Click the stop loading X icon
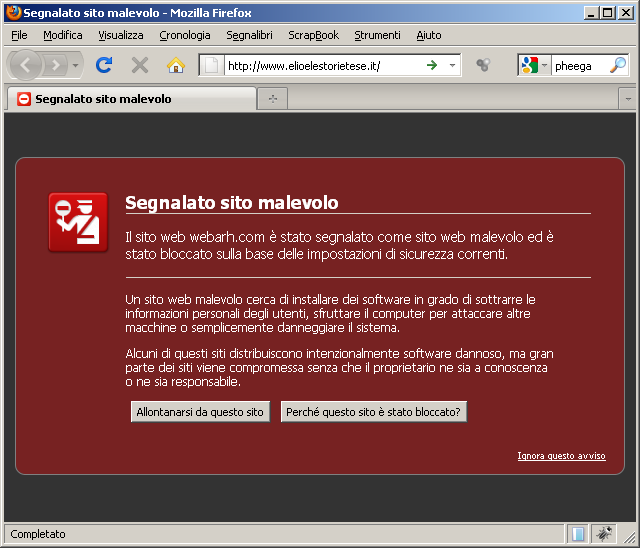Image resolution: width=640 pixels, height=548 pixels. click(140, 65)
